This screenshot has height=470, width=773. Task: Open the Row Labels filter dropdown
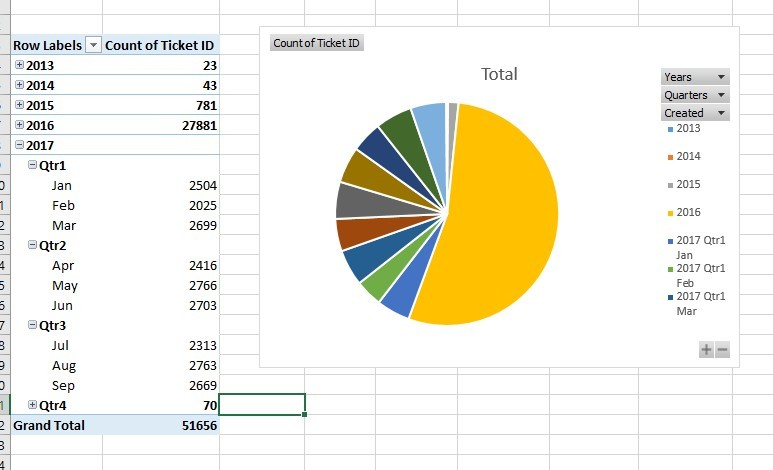[x=94, y=45]
